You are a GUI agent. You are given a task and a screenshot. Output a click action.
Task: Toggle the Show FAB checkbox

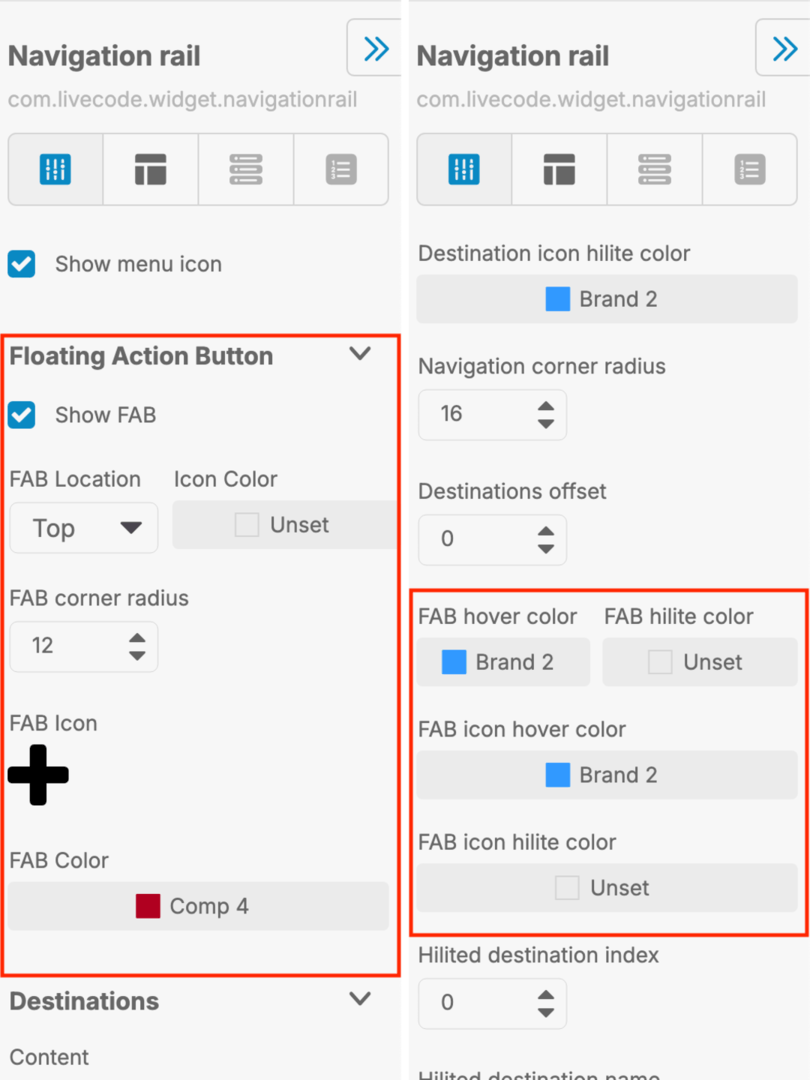[x=22, y=415]
